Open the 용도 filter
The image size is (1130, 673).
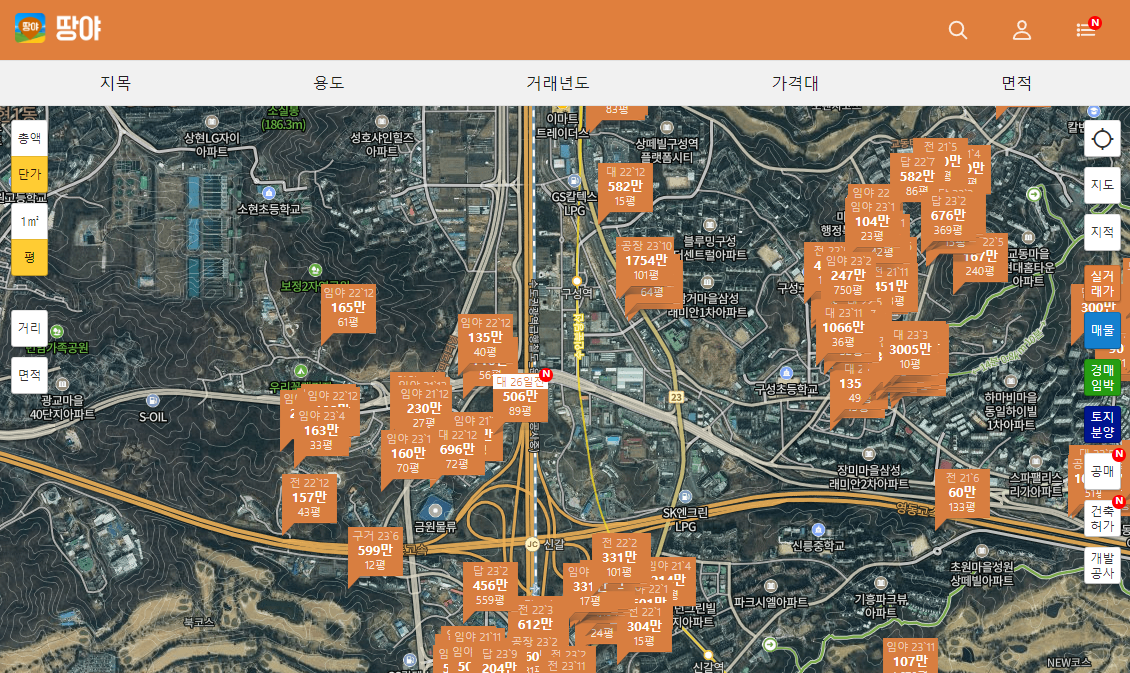tap(329, 83)
